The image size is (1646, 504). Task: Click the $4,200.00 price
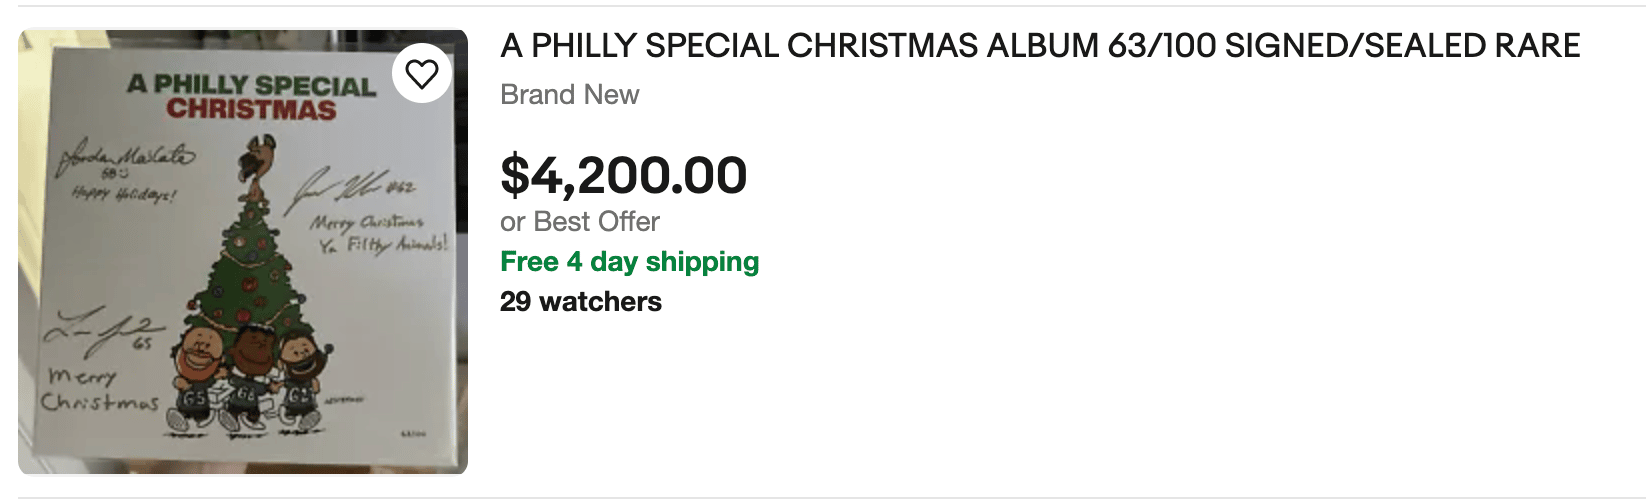point(623,176)
